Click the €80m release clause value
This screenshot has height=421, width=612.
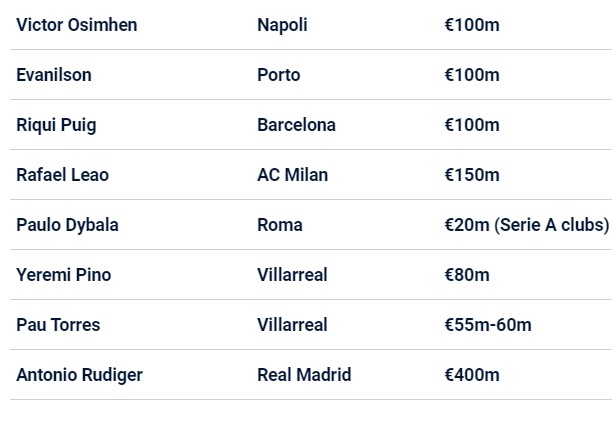(467, 275)
